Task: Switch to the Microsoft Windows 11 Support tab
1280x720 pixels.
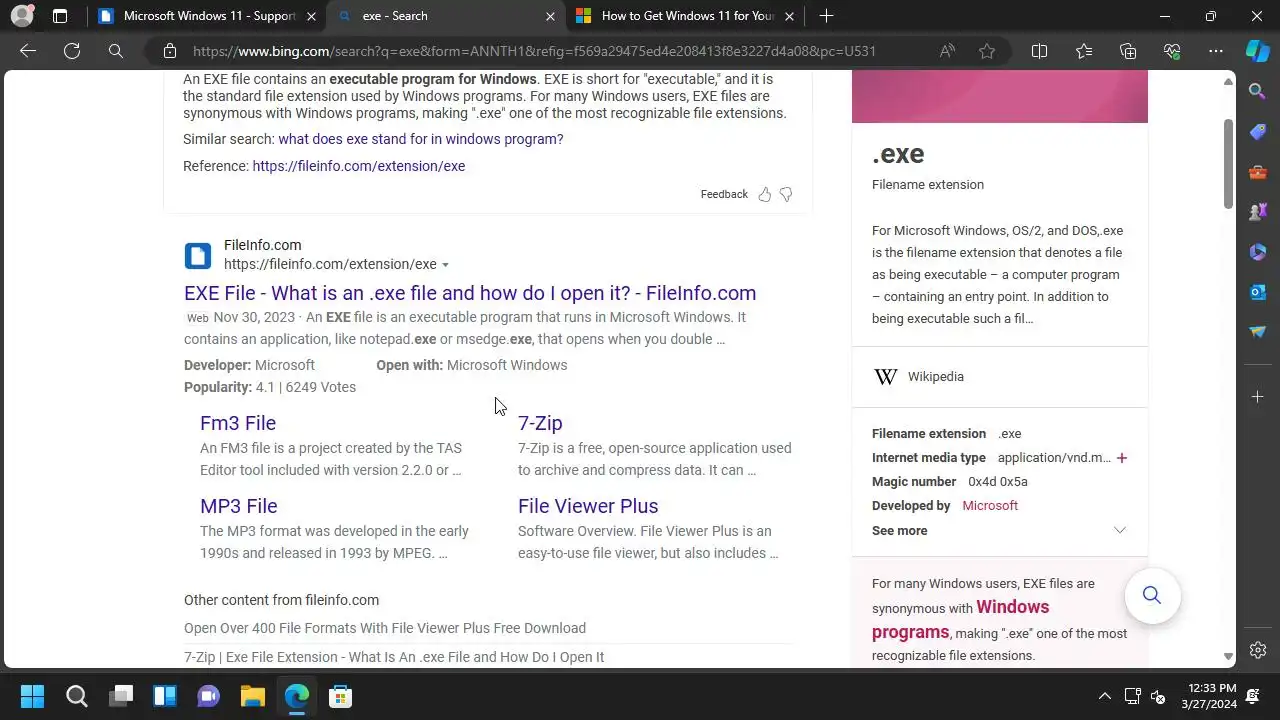Action: (208, 16)
